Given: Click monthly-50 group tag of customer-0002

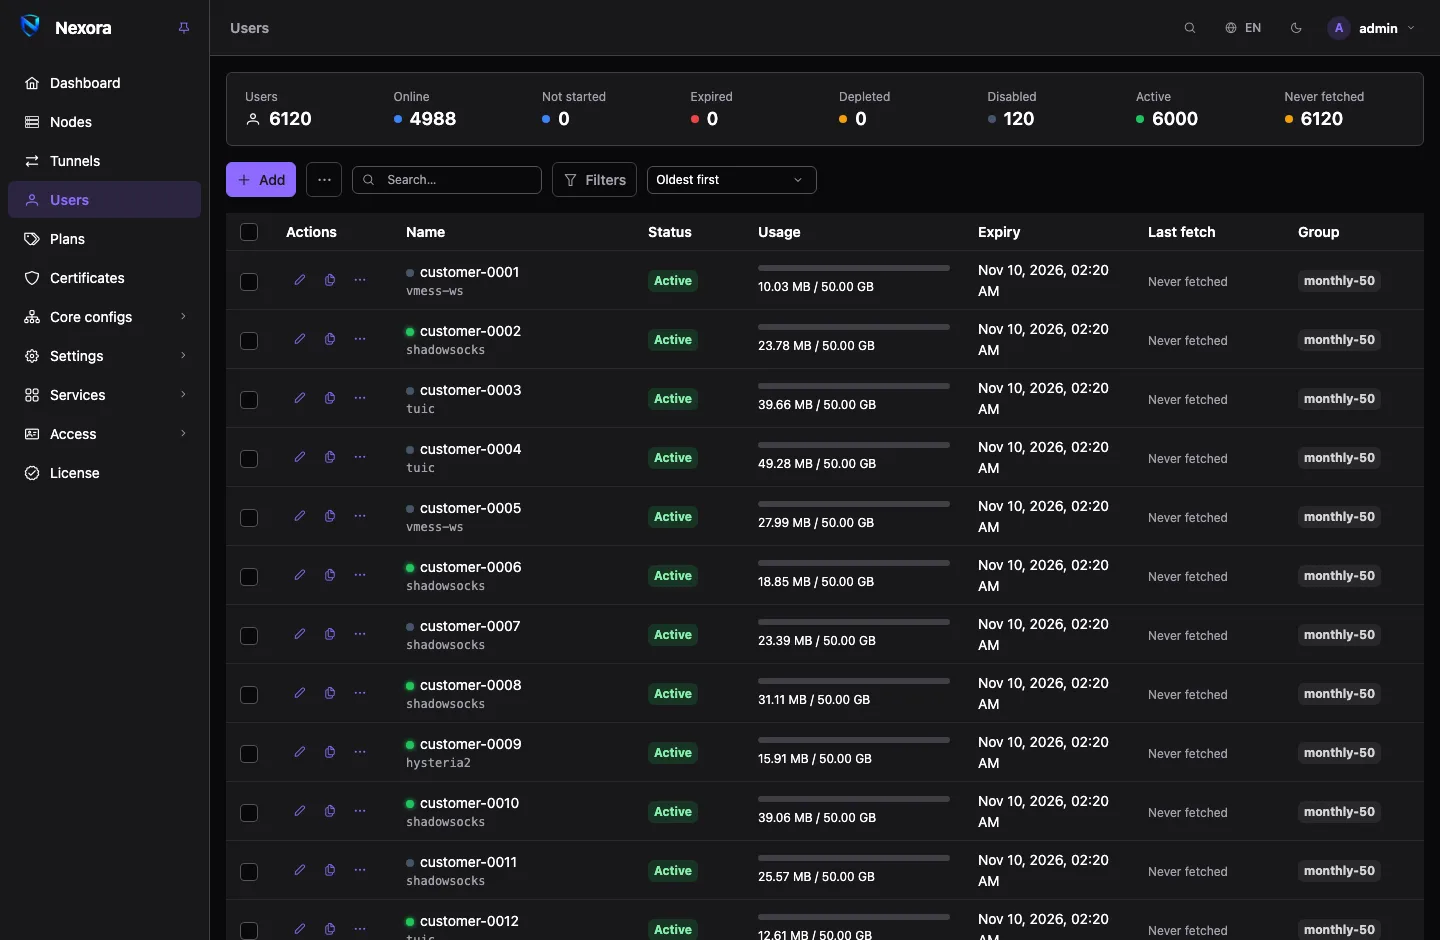Looking at the screenshot, I should point(1339,340).
